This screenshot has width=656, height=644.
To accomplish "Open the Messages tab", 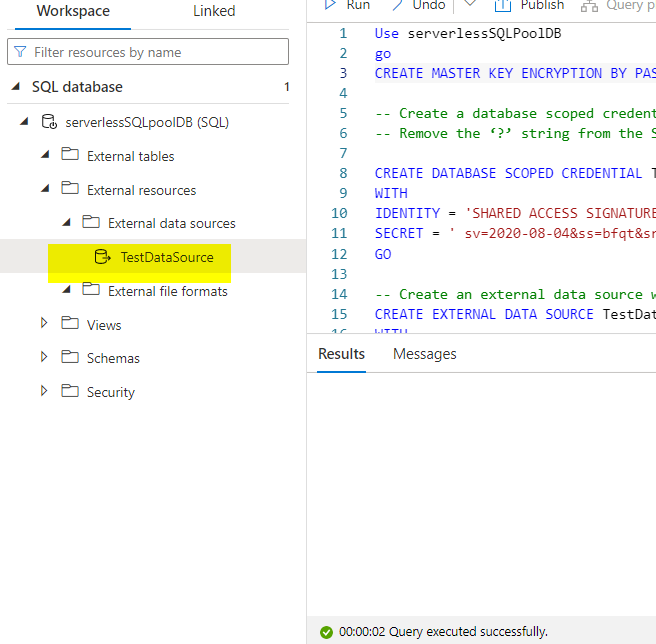I will pos(424,354).
